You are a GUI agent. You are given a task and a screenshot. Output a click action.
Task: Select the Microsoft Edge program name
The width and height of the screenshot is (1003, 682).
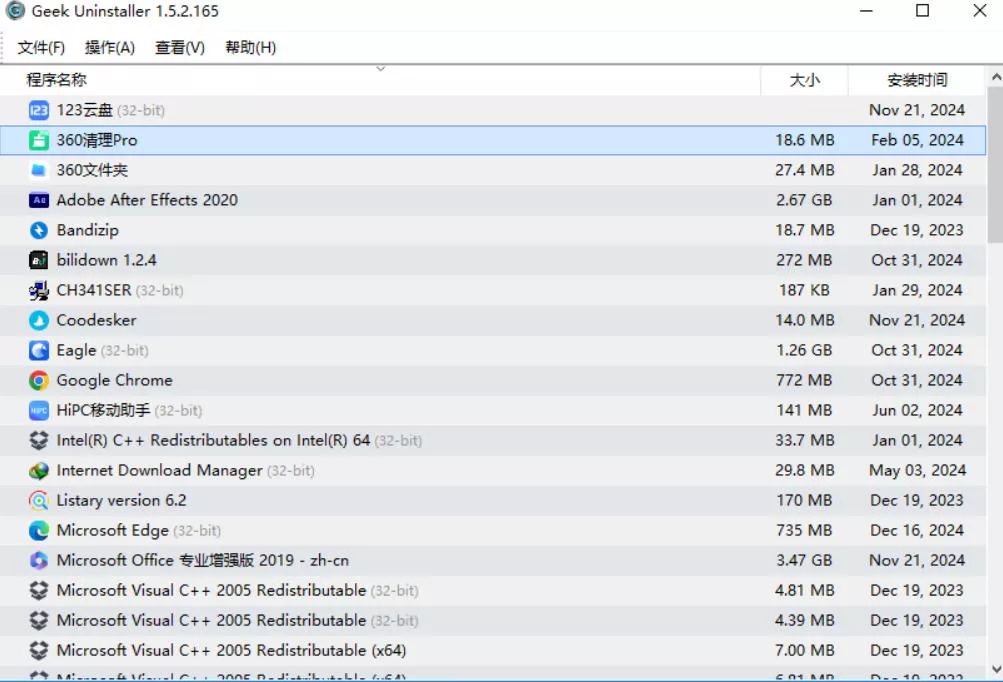pos(113,530)
